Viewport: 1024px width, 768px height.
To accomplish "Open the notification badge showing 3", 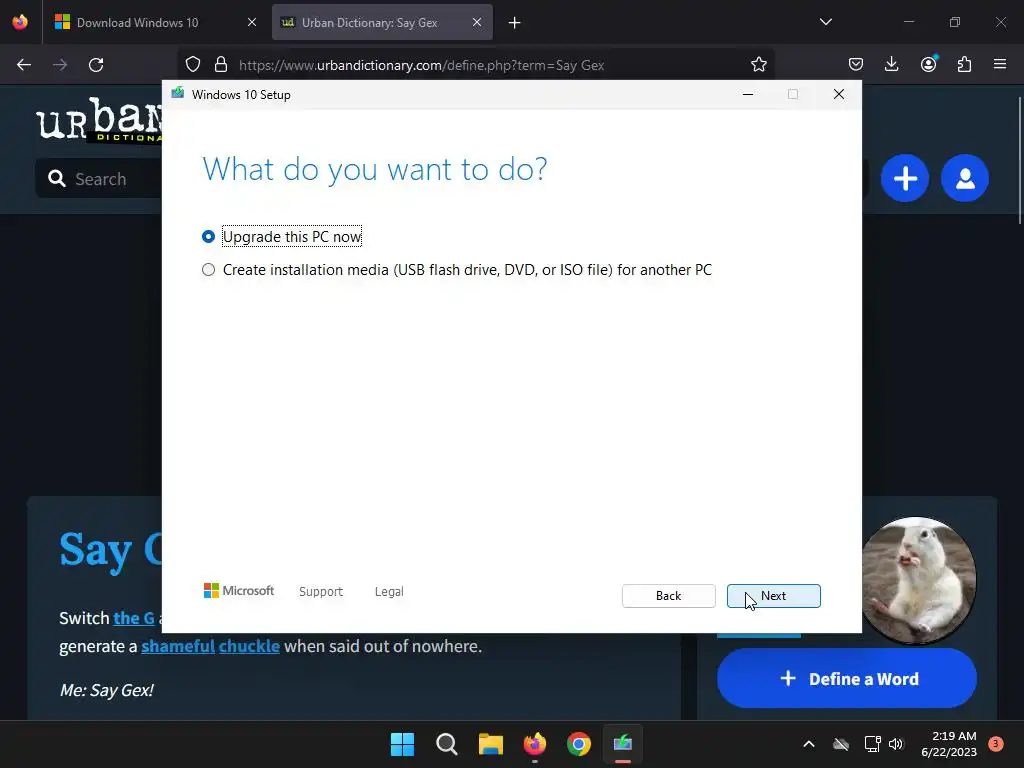I will coord(995,744).
